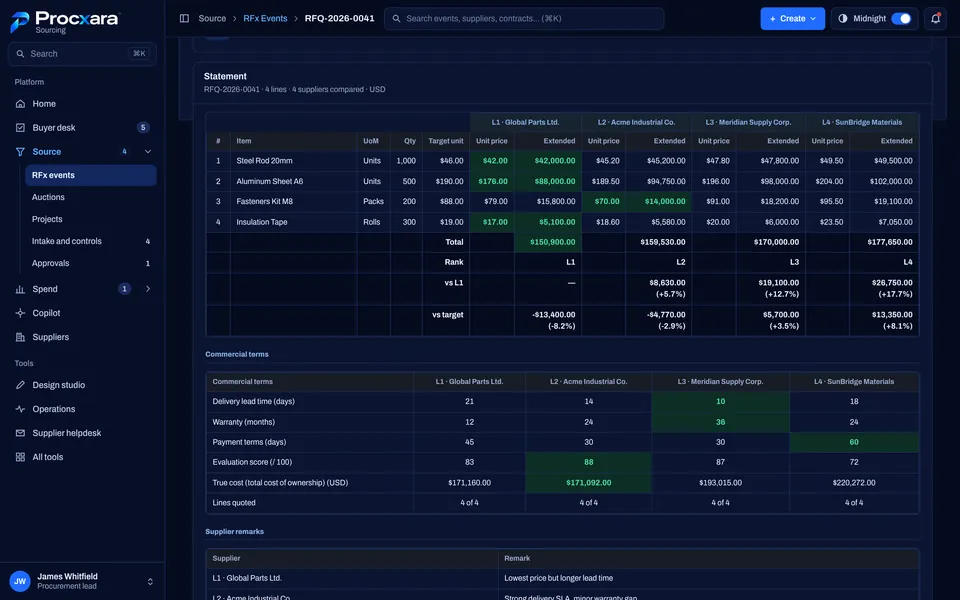The height and width of the screenshot is (600, 960).
Task: Select the L2 · Acme Industrial Co. price column header
Action: 636,122
